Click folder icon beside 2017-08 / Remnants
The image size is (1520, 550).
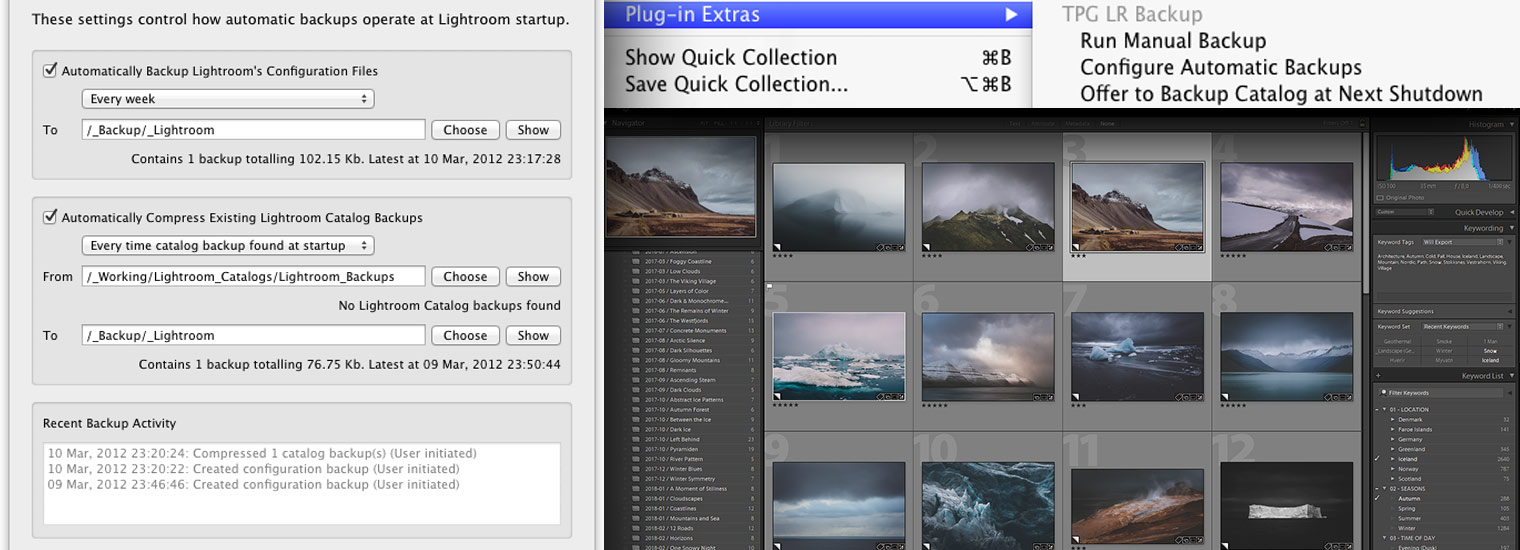(634, 370)
